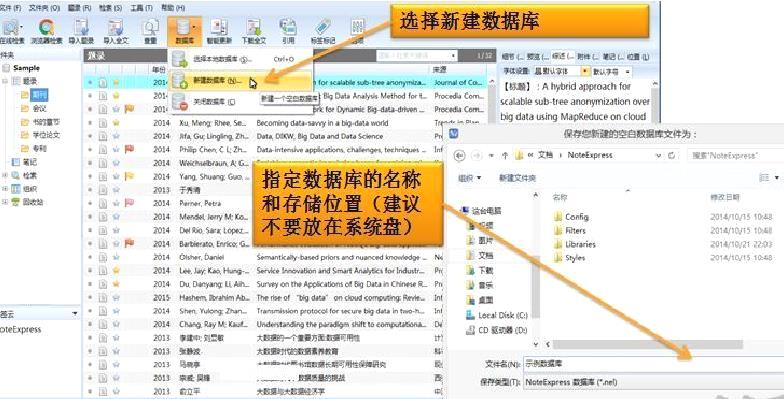Select the 导入题录 import records icon
Image resolution: width=784 pixels, height=399 pixels.
[x=82, y=31]
